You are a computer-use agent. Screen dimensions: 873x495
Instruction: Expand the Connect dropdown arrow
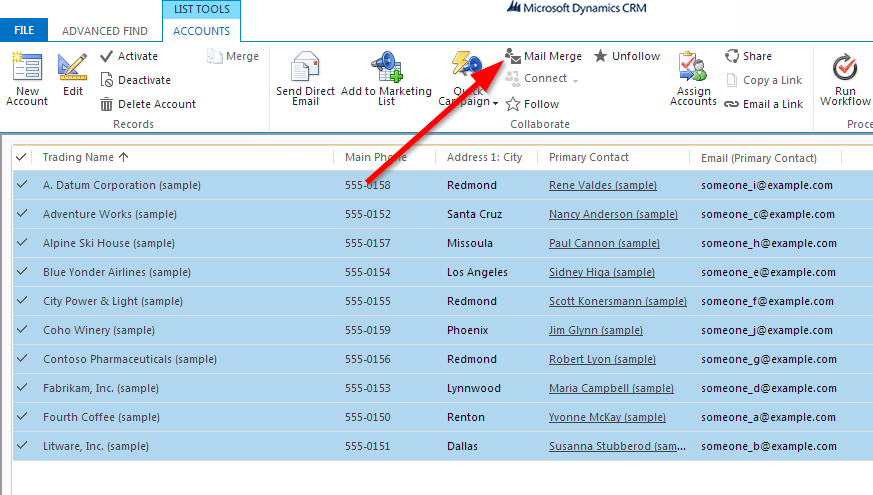(x=575, y=81)
